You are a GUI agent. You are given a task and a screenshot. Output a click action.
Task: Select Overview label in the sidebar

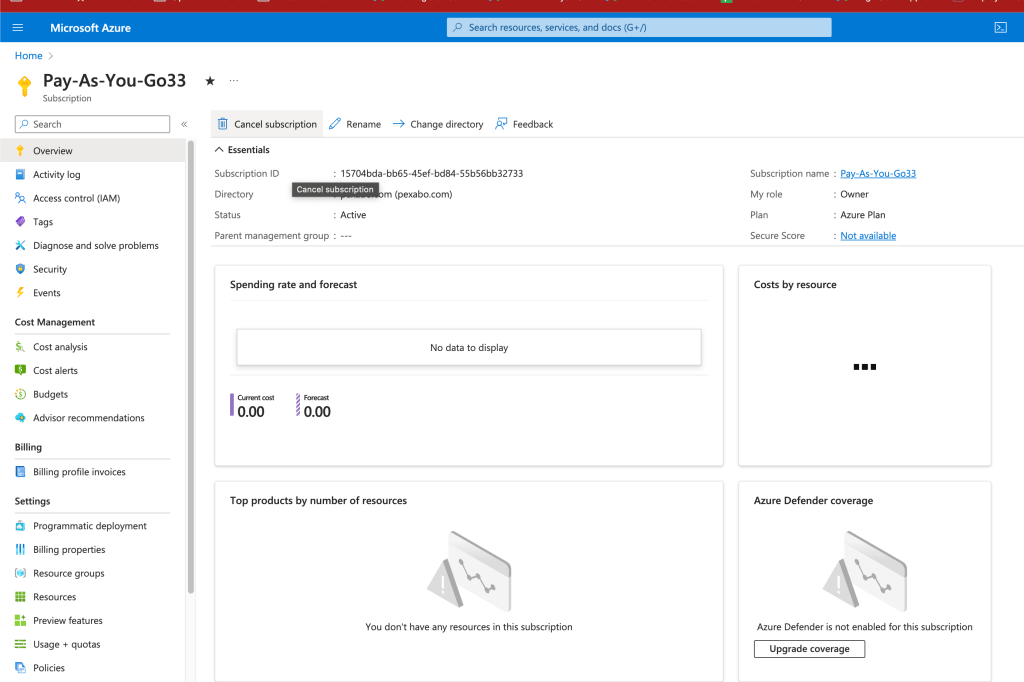(x=53, y=151)
